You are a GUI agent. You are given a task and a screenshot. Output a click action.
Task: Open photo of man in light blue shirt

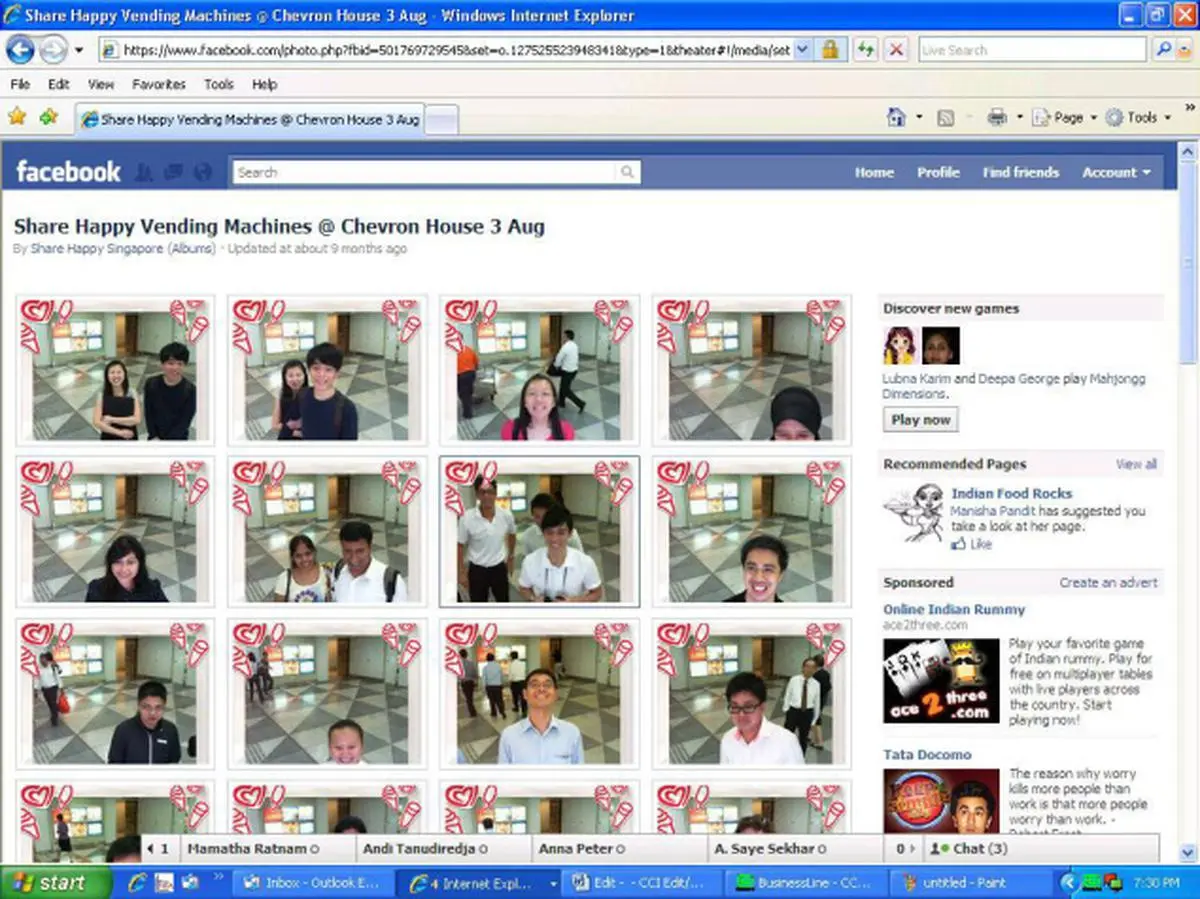540,693
